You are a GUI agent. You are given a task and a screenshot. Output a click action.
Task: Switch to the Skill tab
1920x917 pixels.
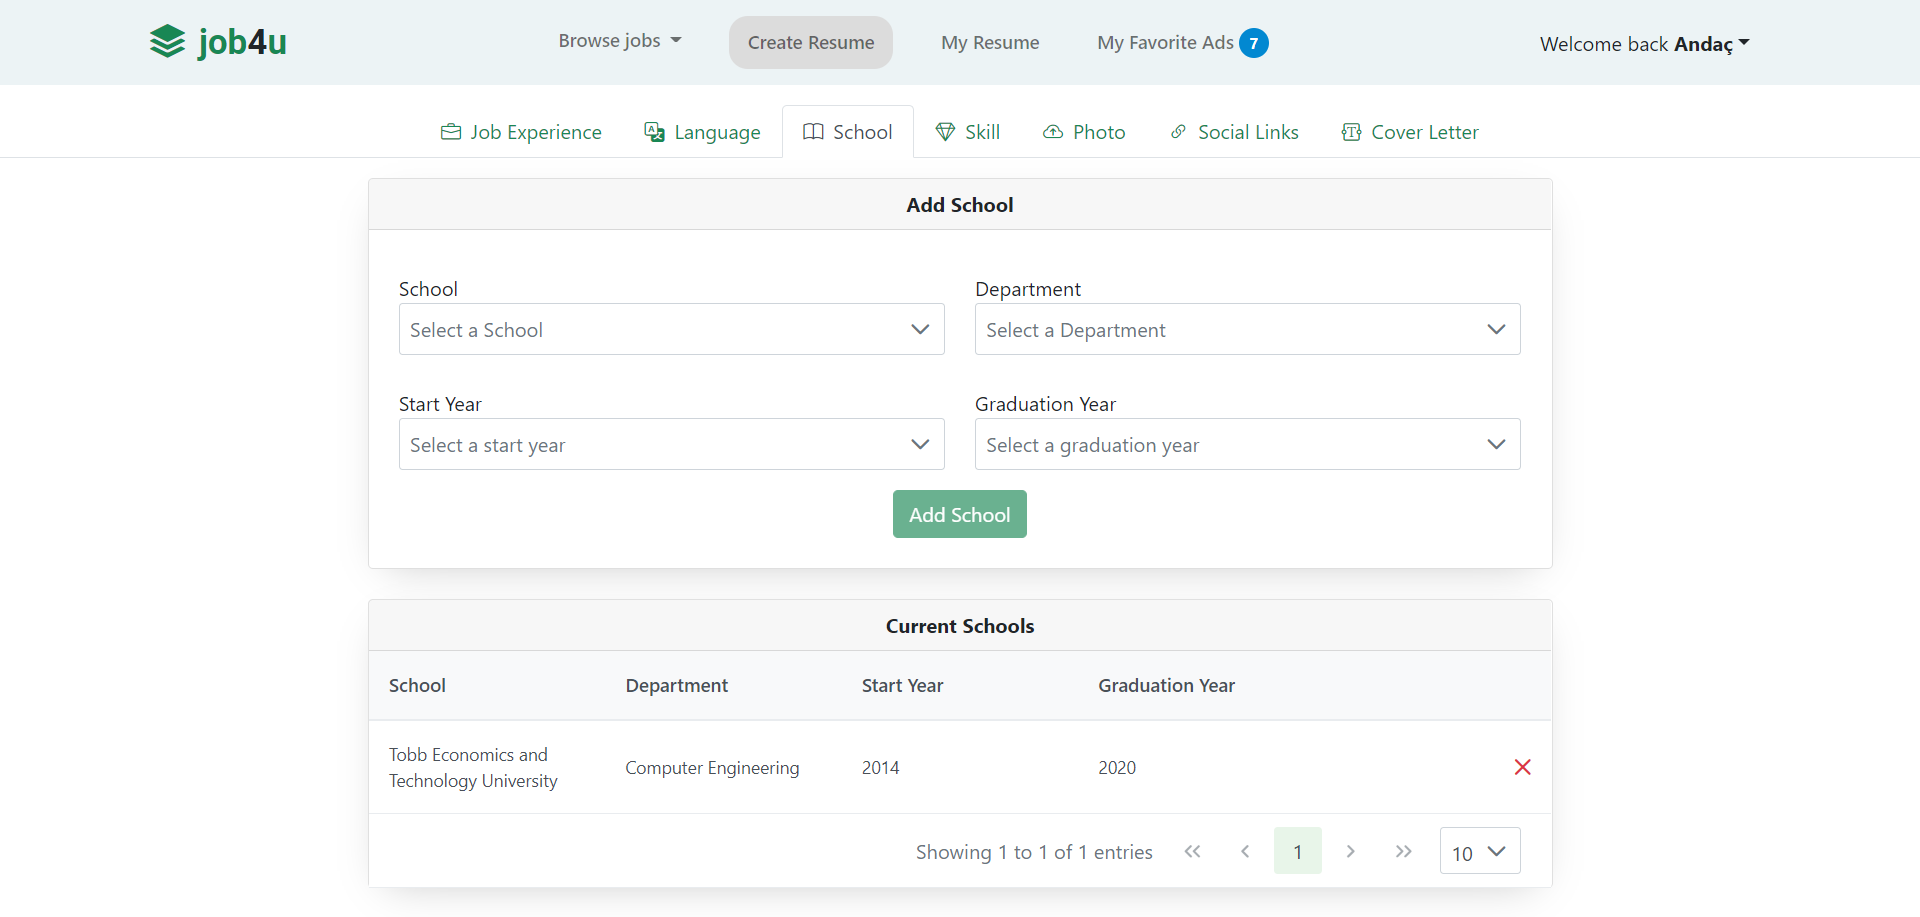(x=967, y=132)
